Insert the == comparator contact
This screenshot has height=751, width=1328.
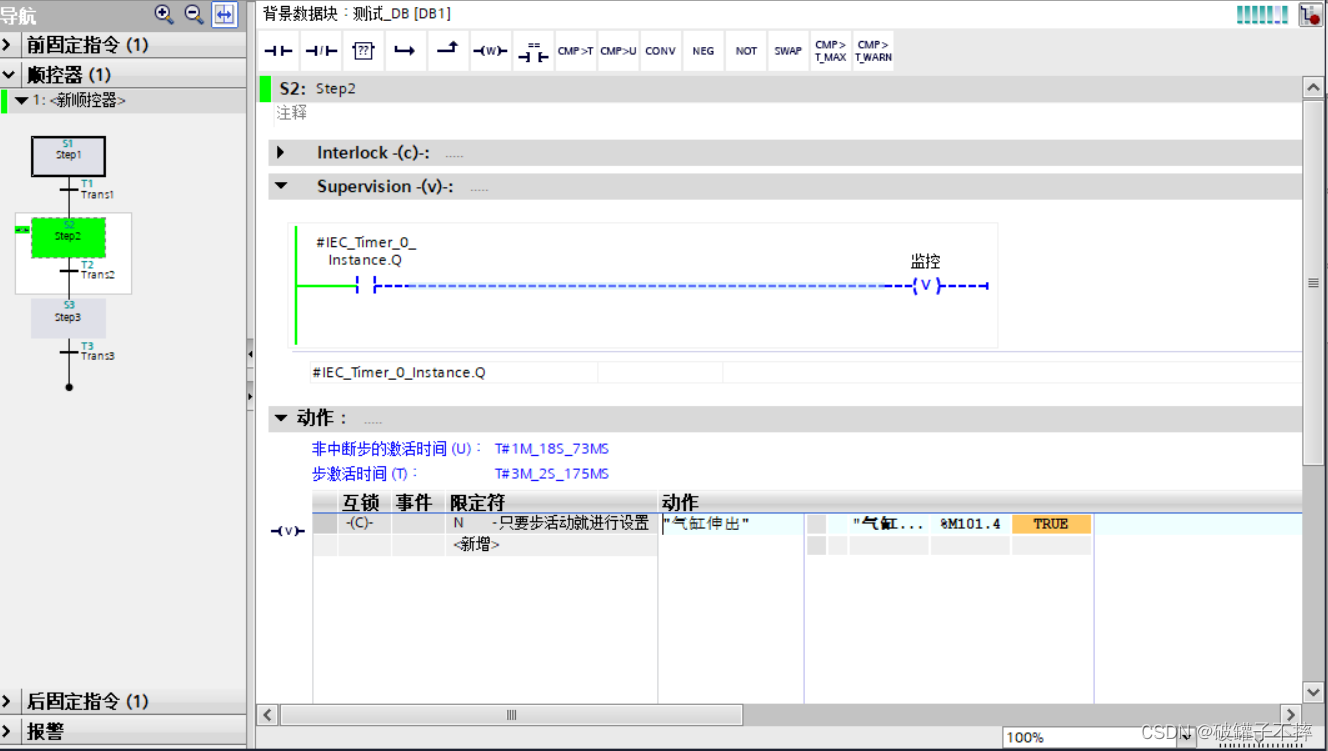(533, 51)
